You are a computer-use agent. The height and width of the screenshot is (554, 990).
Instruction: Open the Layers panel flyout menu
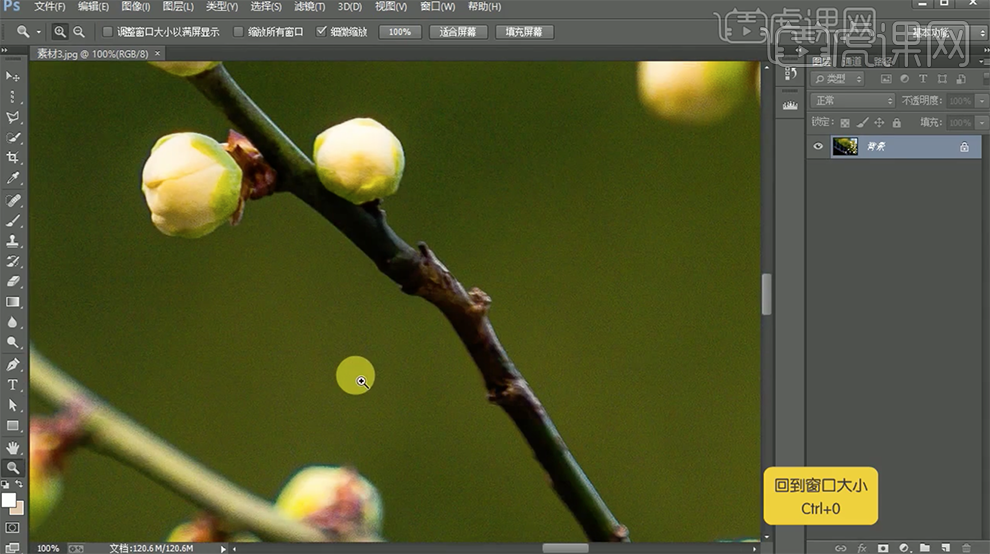point(982,61)
